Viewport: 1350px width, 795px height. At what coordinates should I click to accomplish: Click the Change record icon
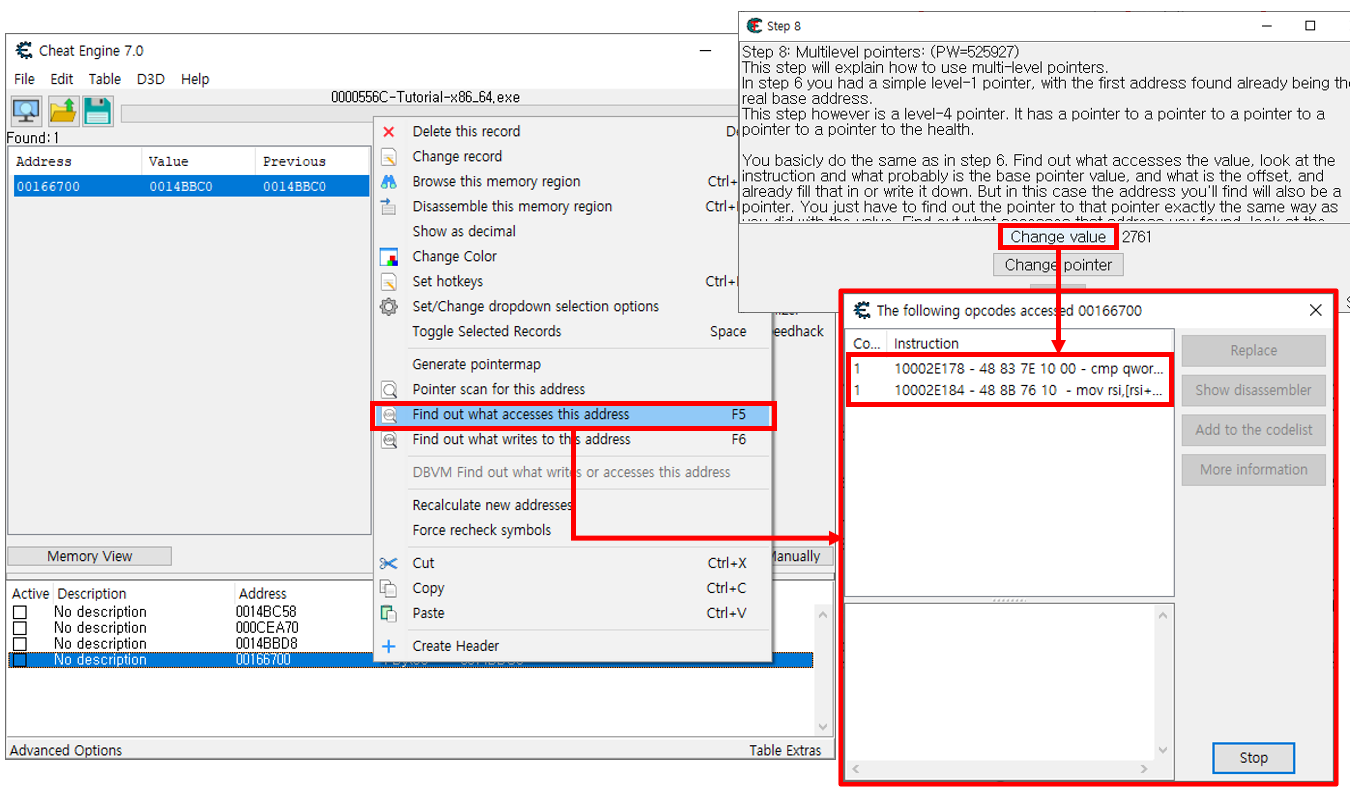tap(390, 156)
